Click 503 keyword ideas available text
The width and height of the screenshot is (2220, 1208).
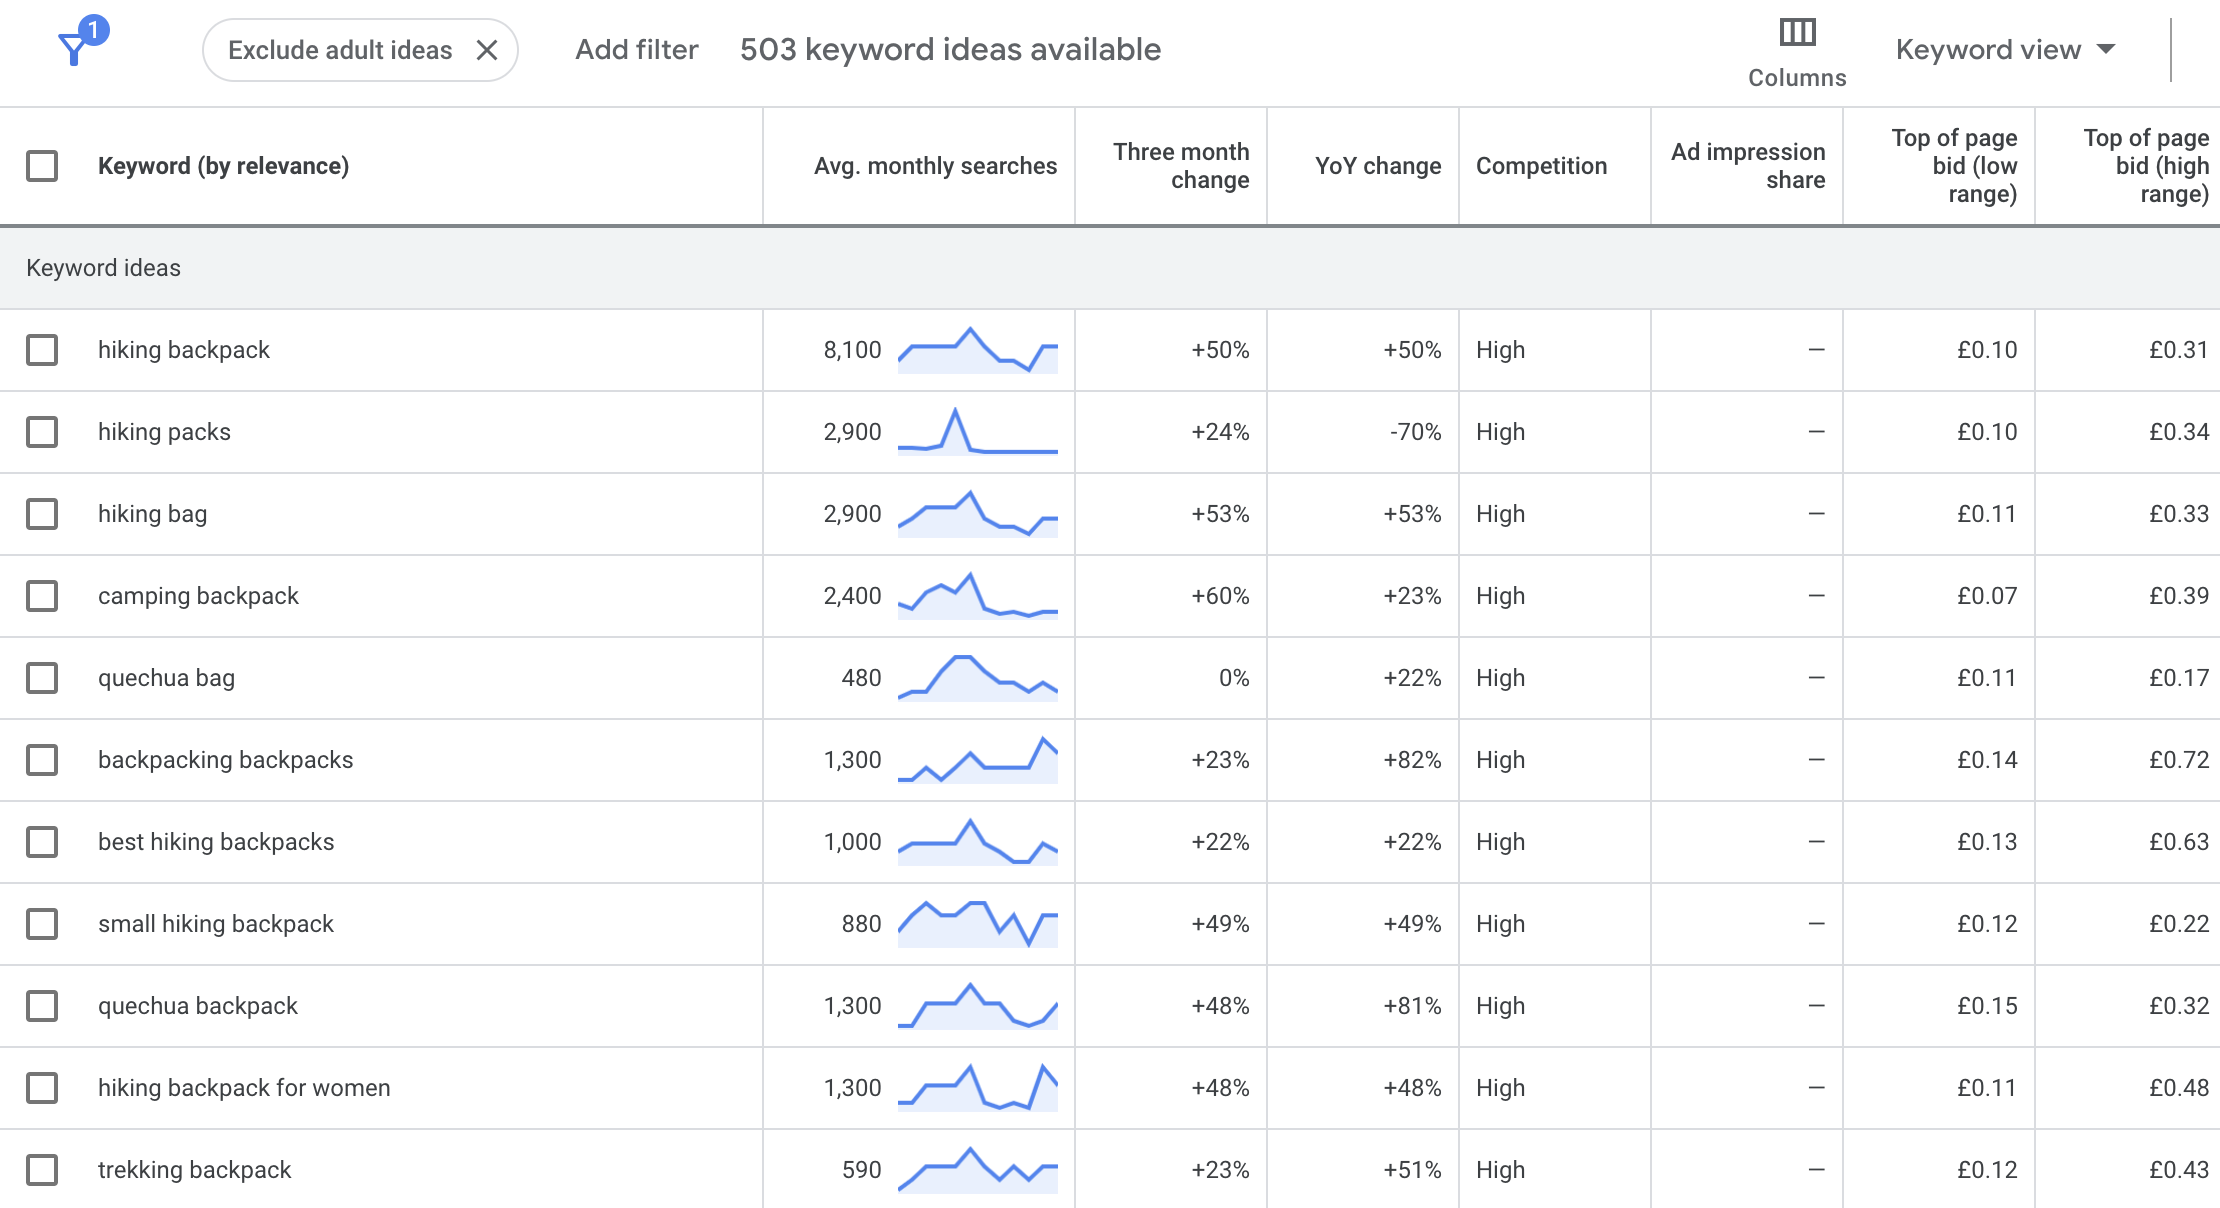(950, 50)
